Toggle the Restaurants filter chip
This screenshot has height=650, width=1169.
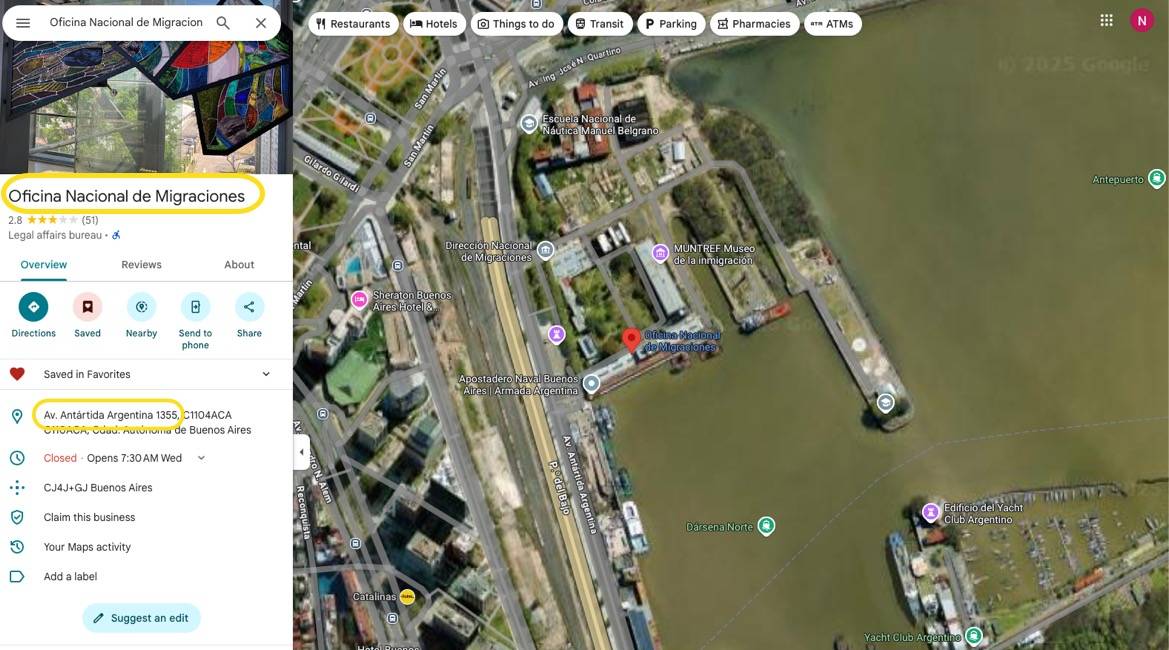[x=353, y=24]
